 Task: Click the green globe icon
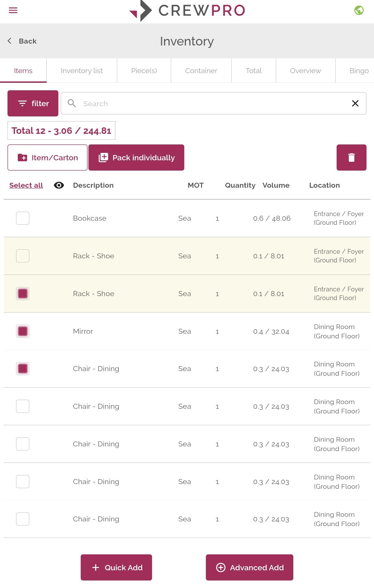359,10
